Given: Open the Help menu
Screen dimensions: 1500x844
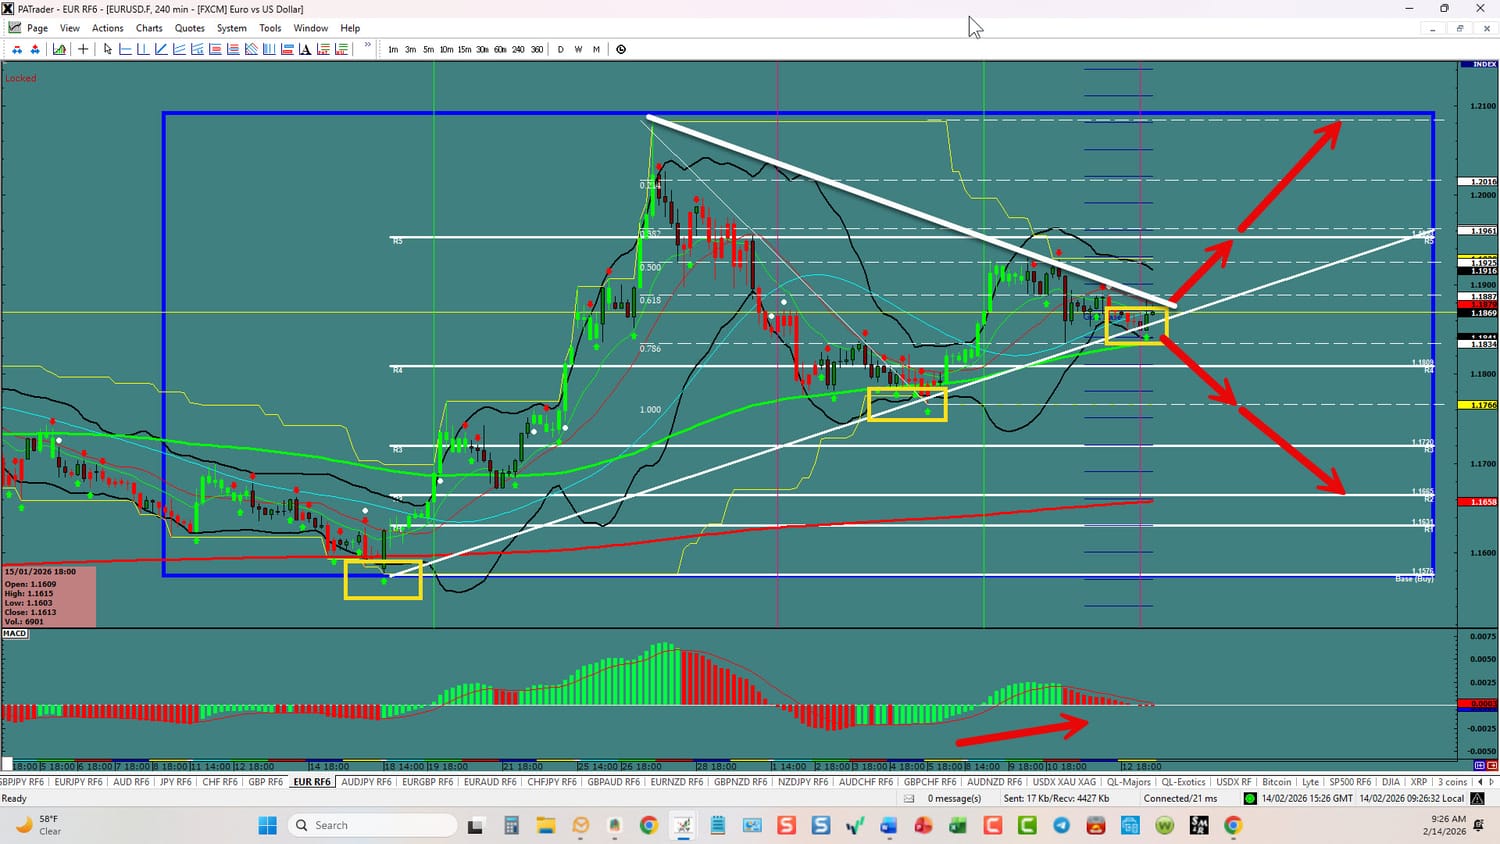Looking at the screenshot, I should (350, 28).
